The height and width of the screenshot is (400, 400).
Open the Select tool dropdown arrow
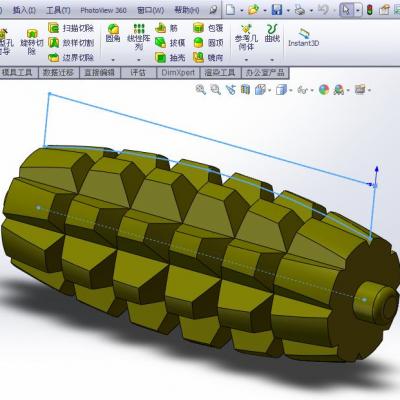pyautogui.click(x=358, y=10)
